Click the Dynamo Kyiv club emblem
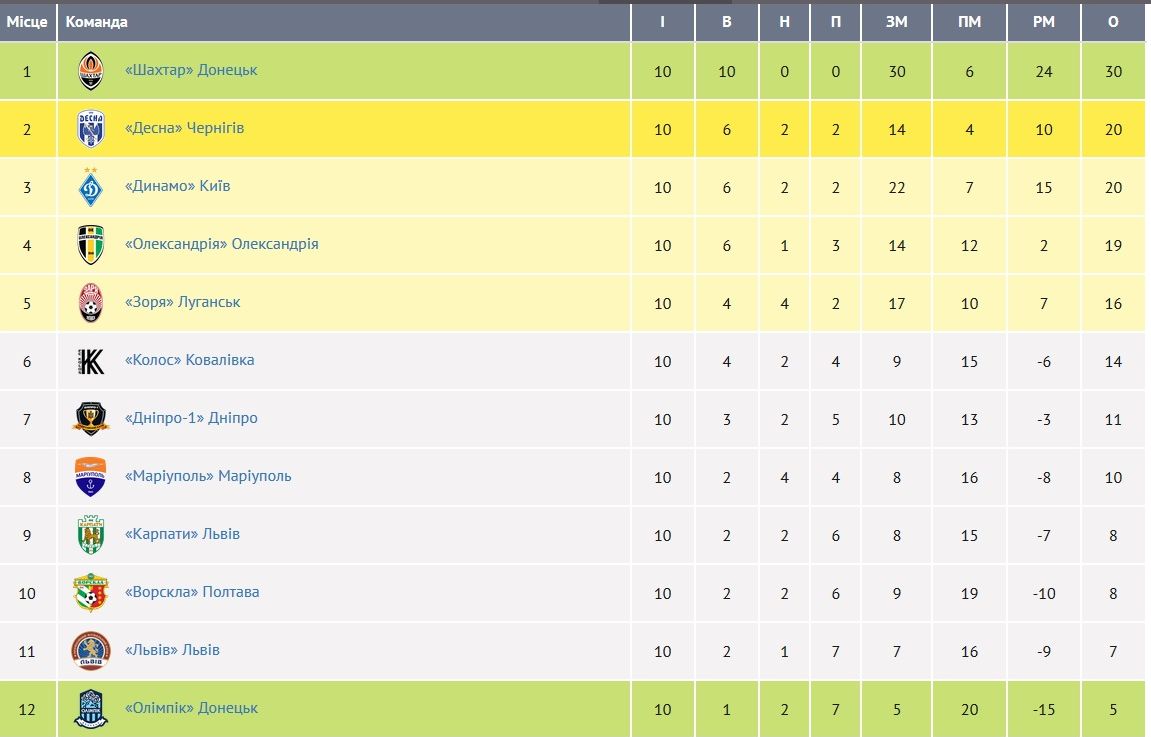 [91, 186]
